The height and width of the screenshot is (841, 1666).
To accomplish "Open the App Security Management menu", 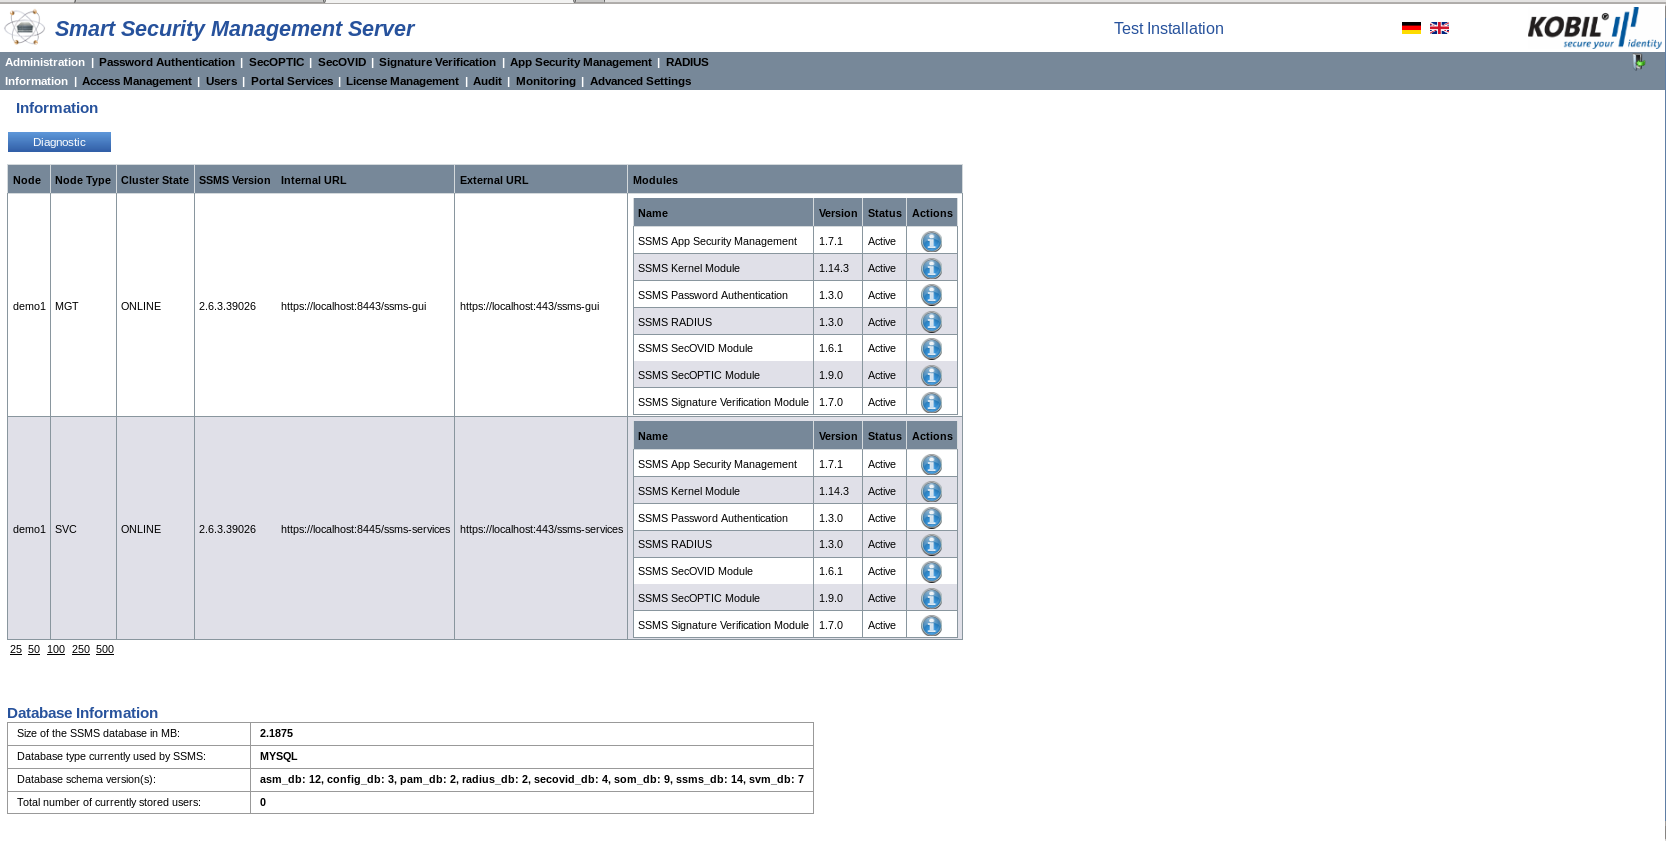I will coord(581,62).
